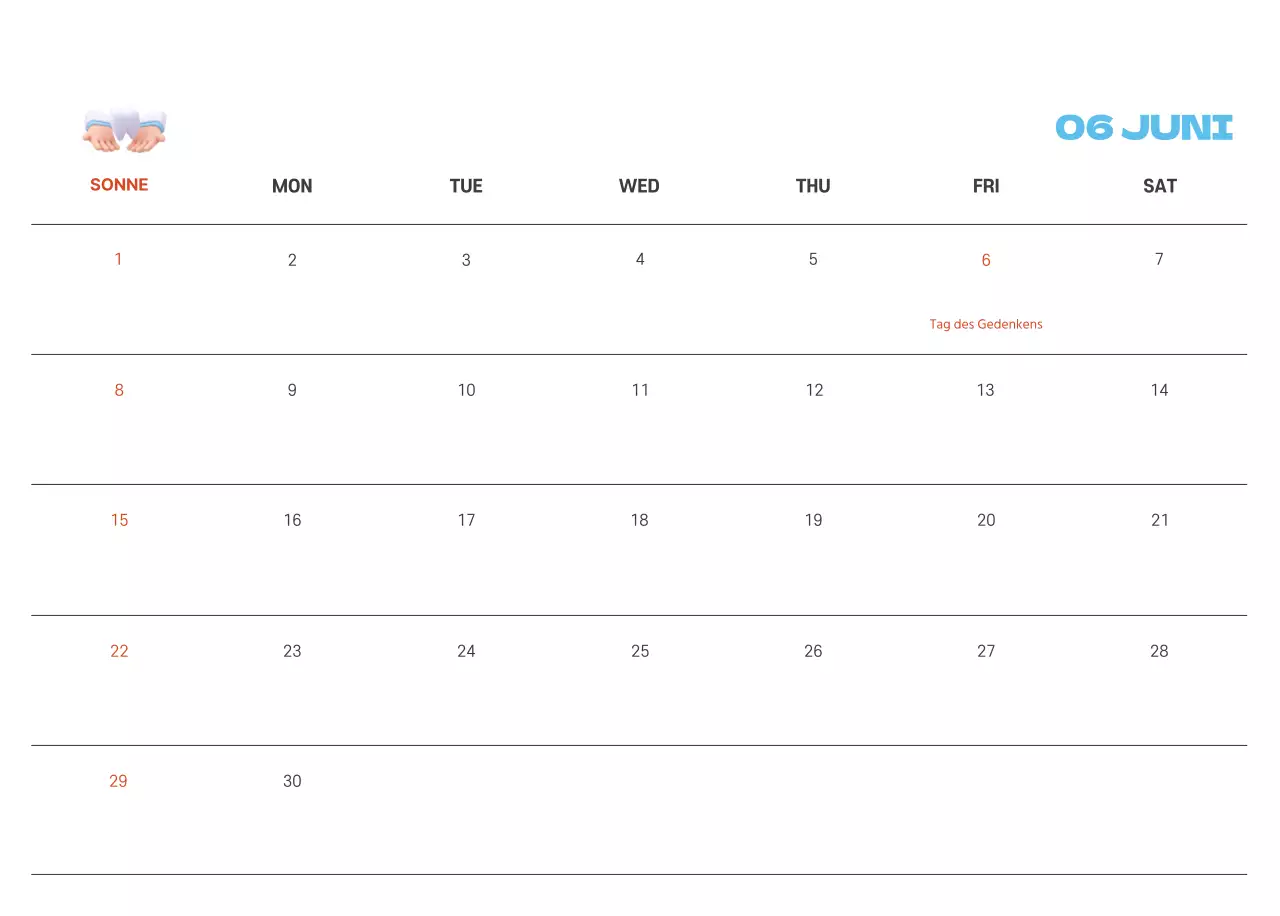Viewport: 1280px width, 916px height.
Task: Select the SAT column header
Action: coord(1159,186)
